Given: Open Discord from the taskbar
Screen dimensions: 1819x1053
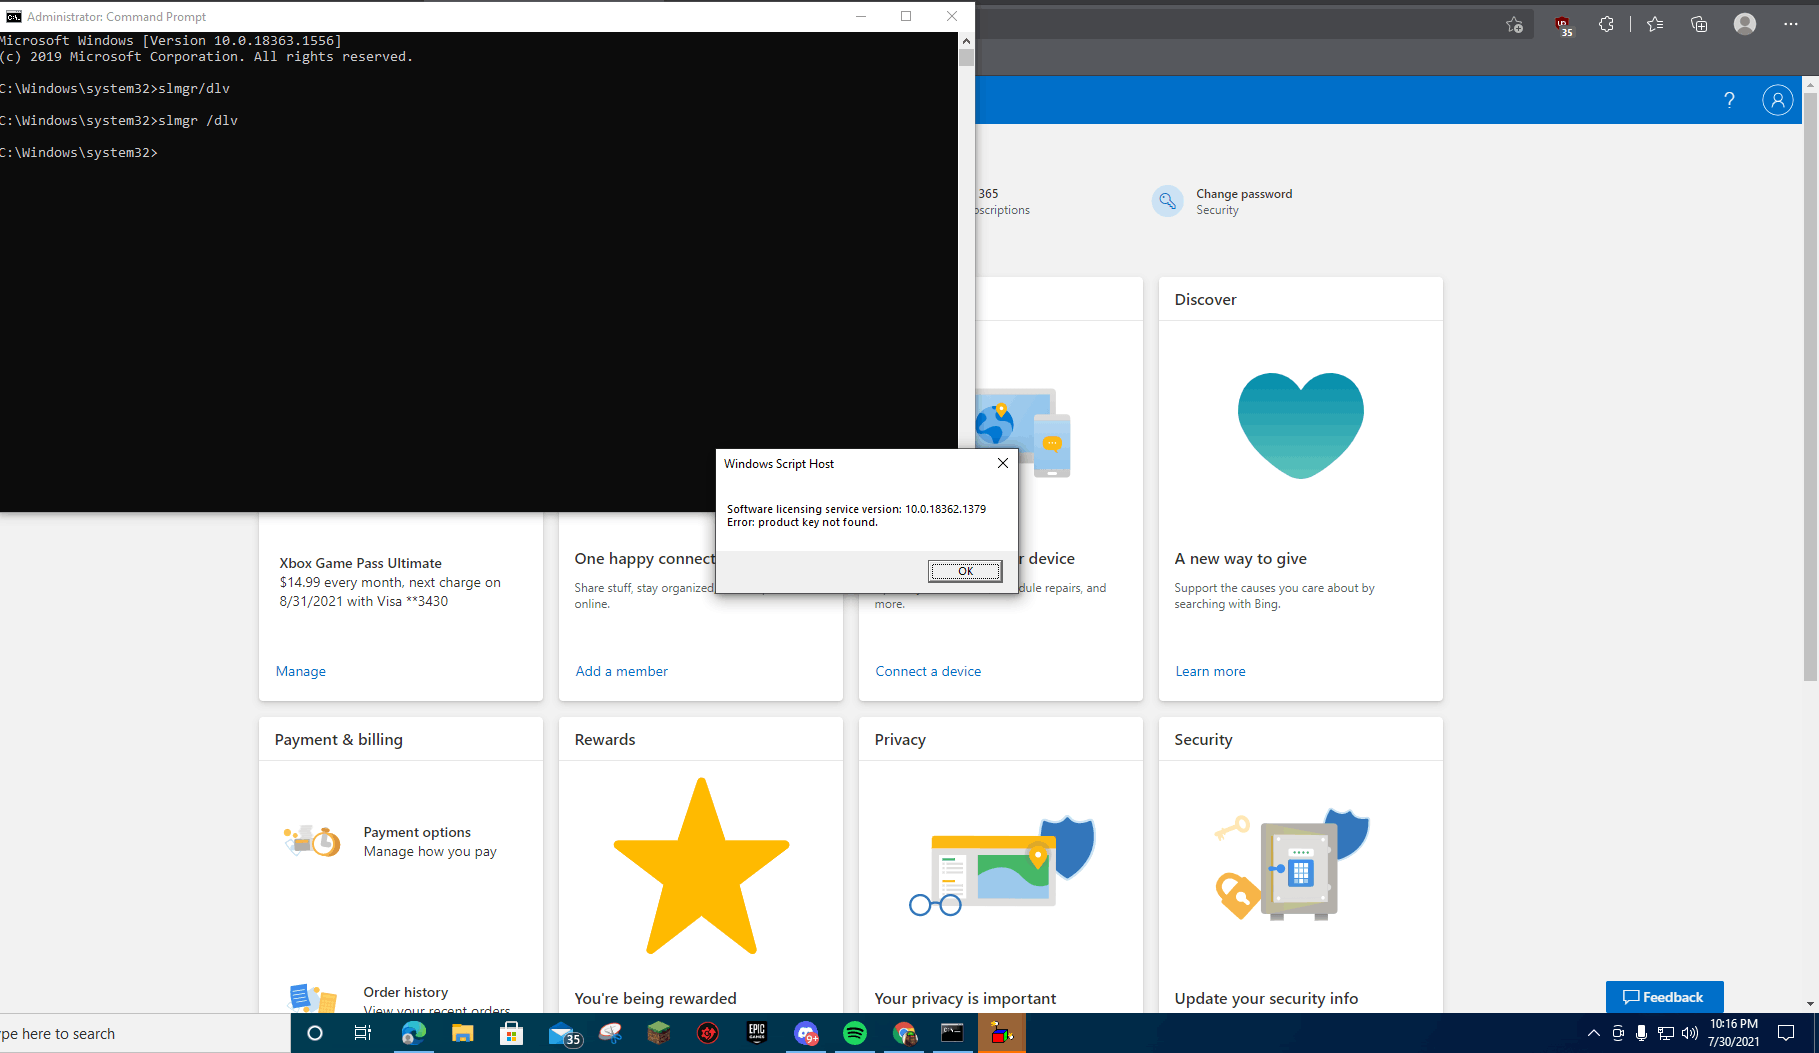Looking at the screenshot, I should tap(806, 1033).
